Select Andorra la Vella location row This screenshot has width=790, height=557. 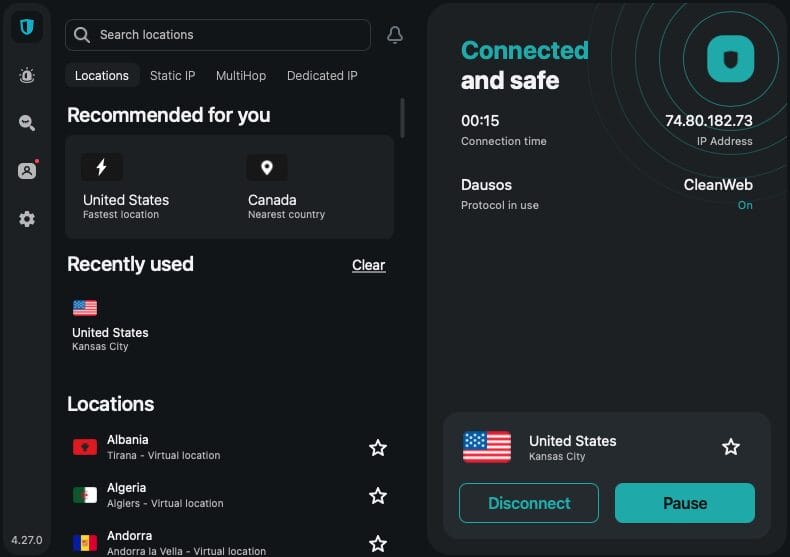click(x=230, y=543)
